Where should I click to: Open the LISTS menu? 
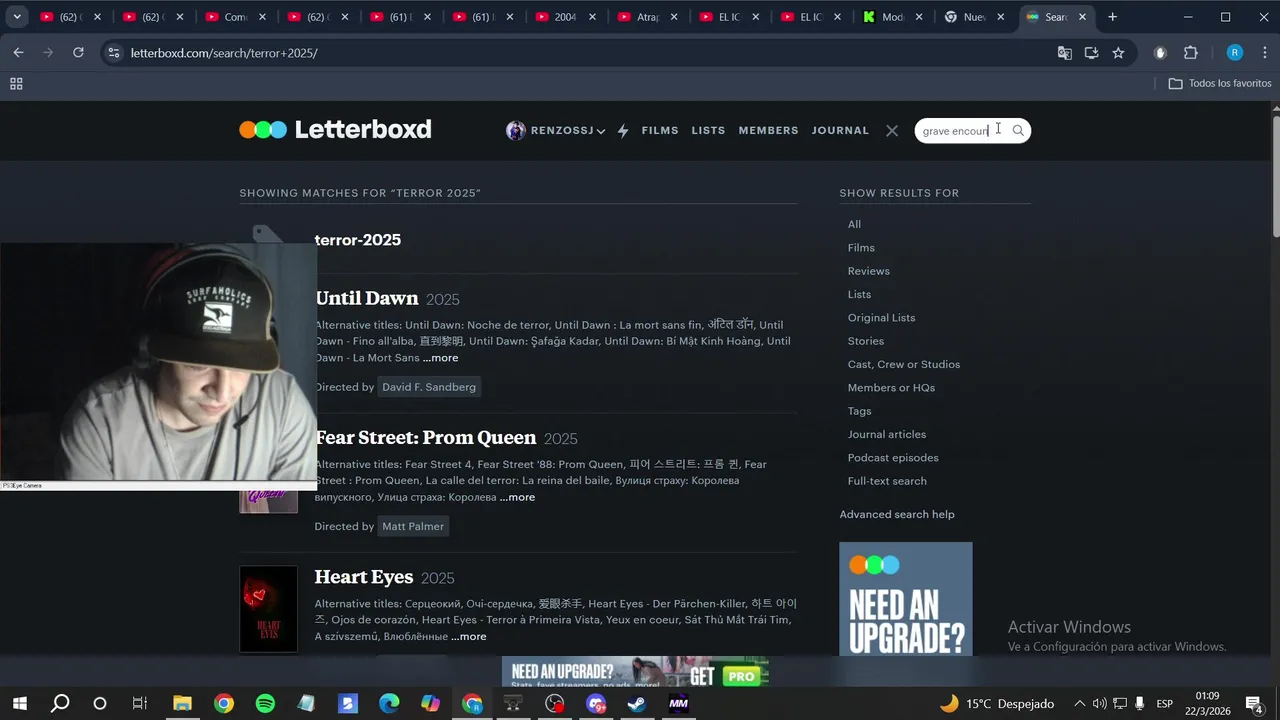(x=708, y=131)
